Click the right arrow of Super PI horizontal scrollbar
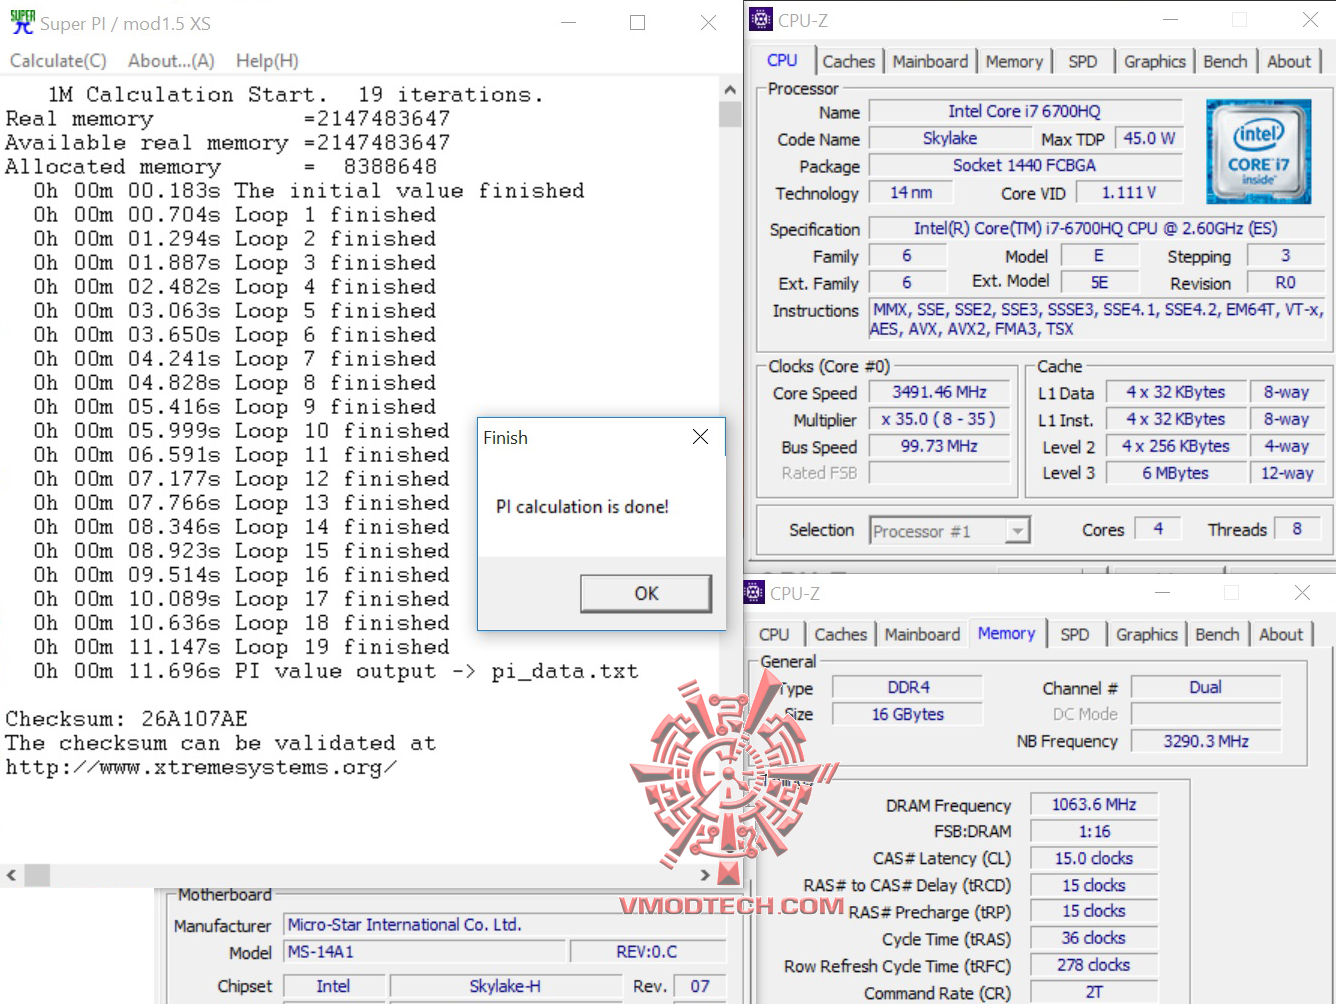Viewport: 1336px width, 1004px height. pyautogui.click(x=705, y=875)
